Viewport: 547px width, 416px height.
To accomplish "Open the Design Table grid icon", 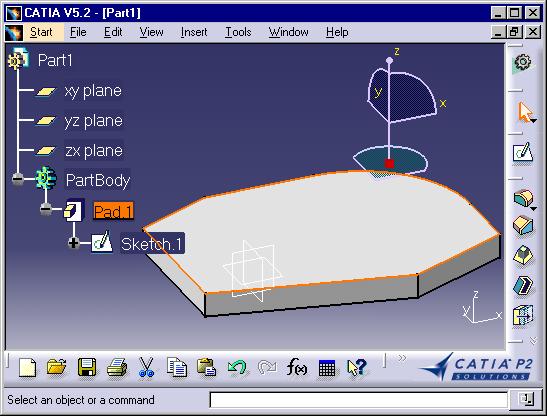I will point(327,368).
